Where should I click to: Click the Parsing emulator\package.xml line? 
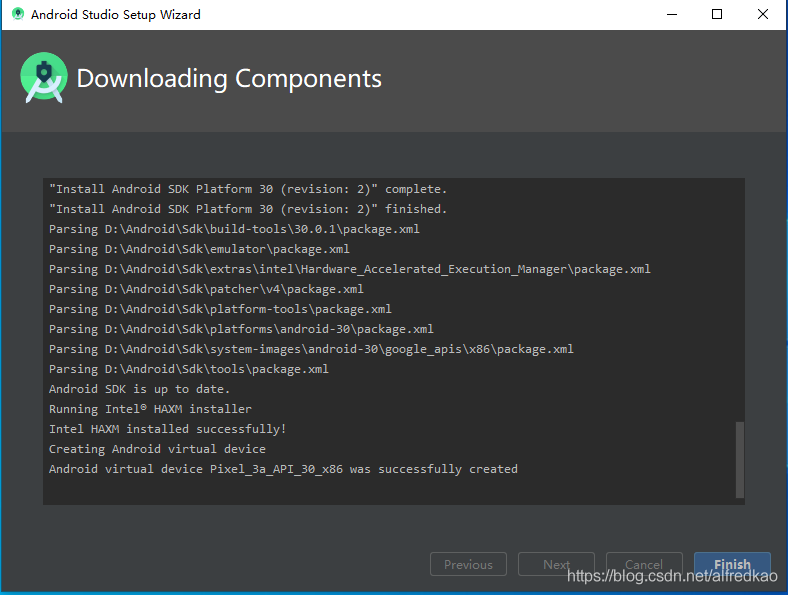click(199, 249)
